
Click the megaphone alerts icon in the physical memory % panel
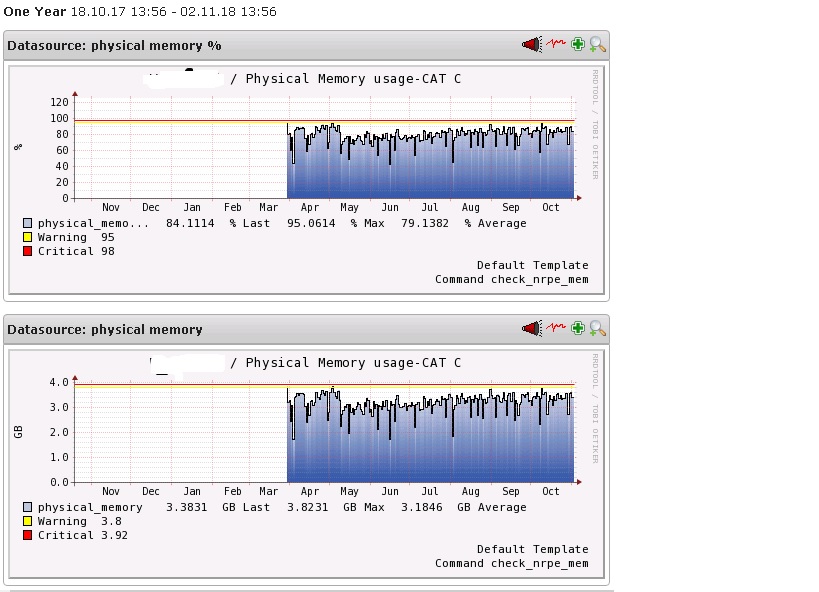coord(531,45)
